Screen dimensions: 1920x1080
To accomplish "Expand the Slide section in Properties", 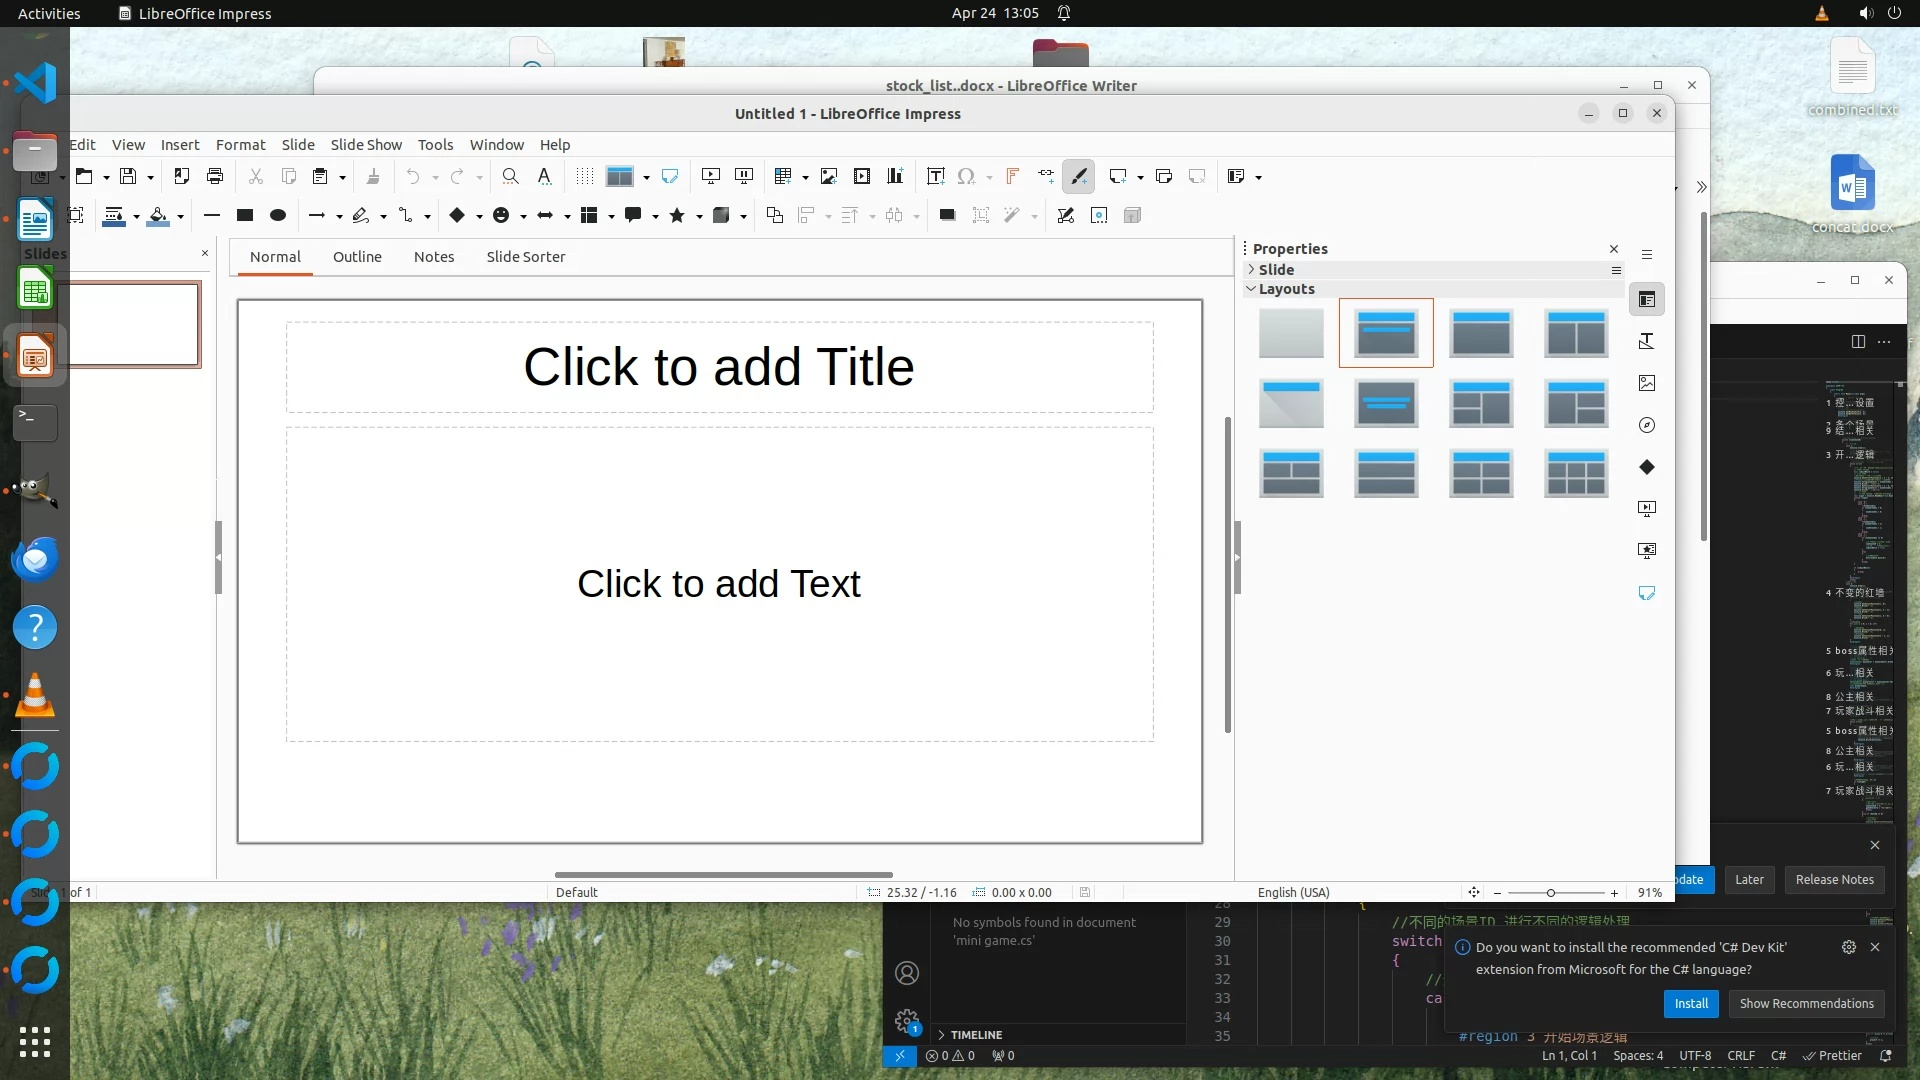I will [1275, 270].
